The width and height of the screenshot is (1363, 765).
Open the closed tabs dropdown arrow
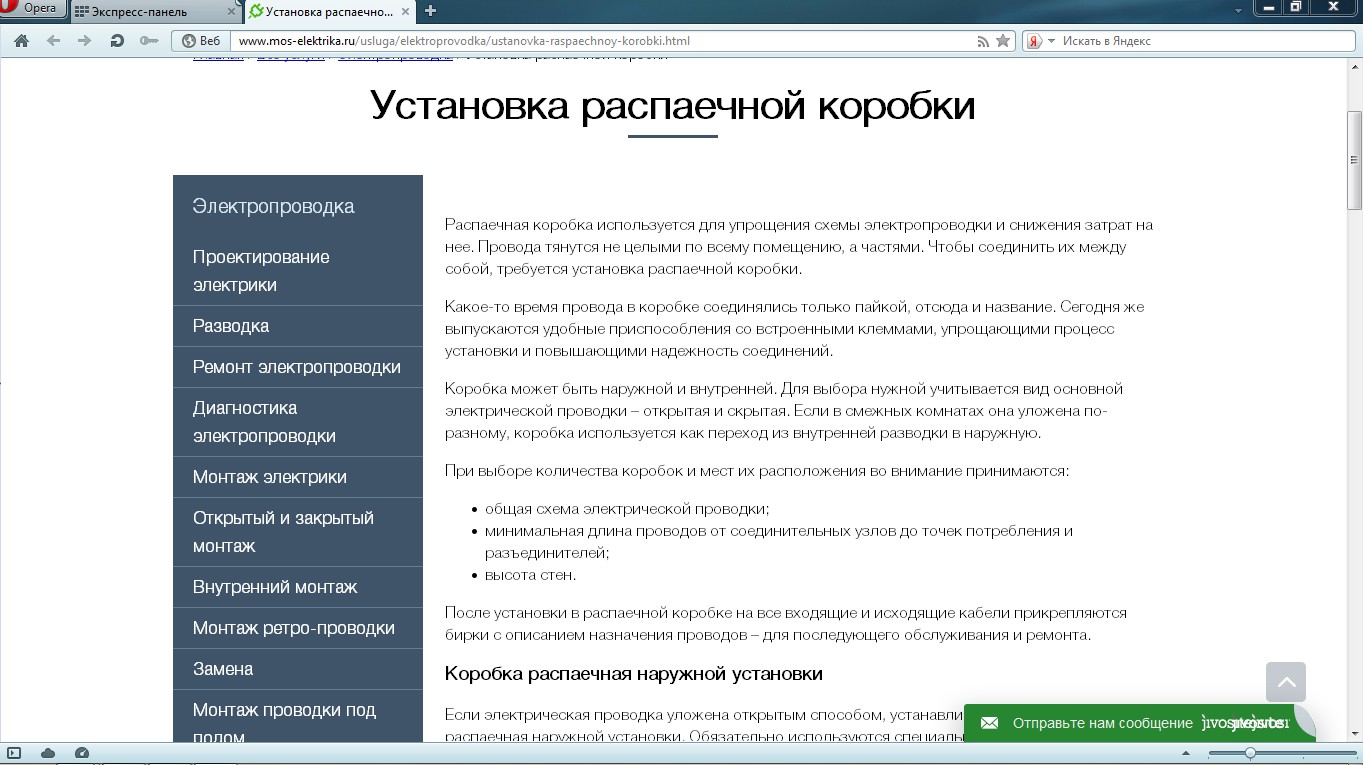1239,10
